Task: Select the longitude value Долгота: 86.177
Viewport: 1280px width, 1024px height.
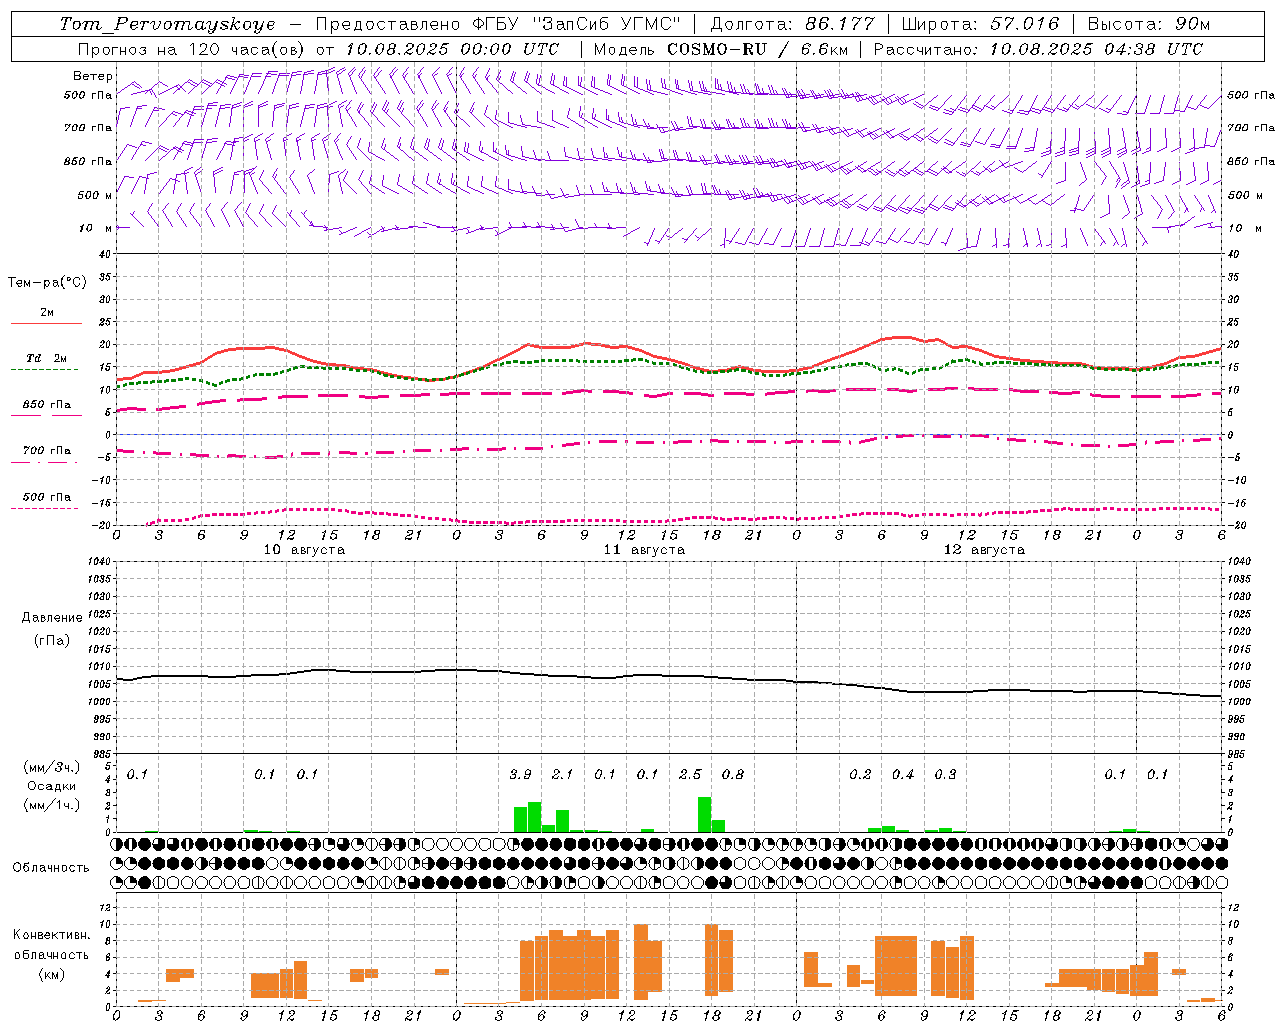Action: pos(792,24)
